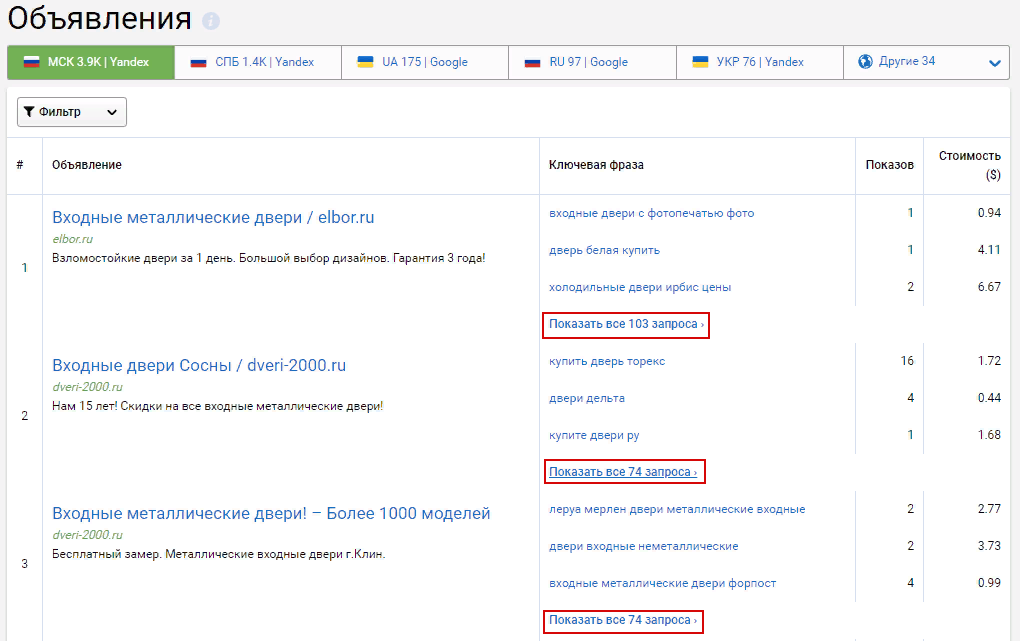The width and height of the screenshot is (1020, 641).
Task: Click the Ключевая фраза column header
Action: point(596,165)
